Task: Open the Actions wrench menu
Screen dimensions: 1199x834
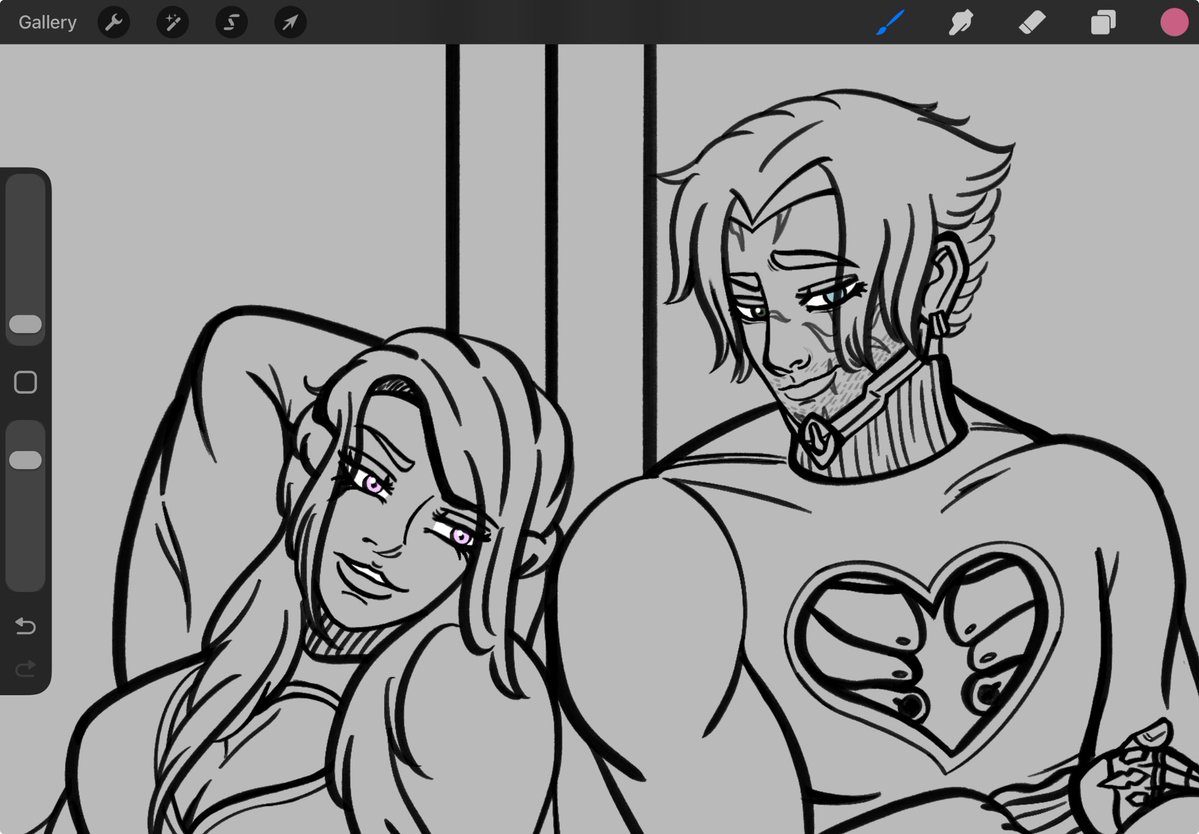Action: pos(114,22)
